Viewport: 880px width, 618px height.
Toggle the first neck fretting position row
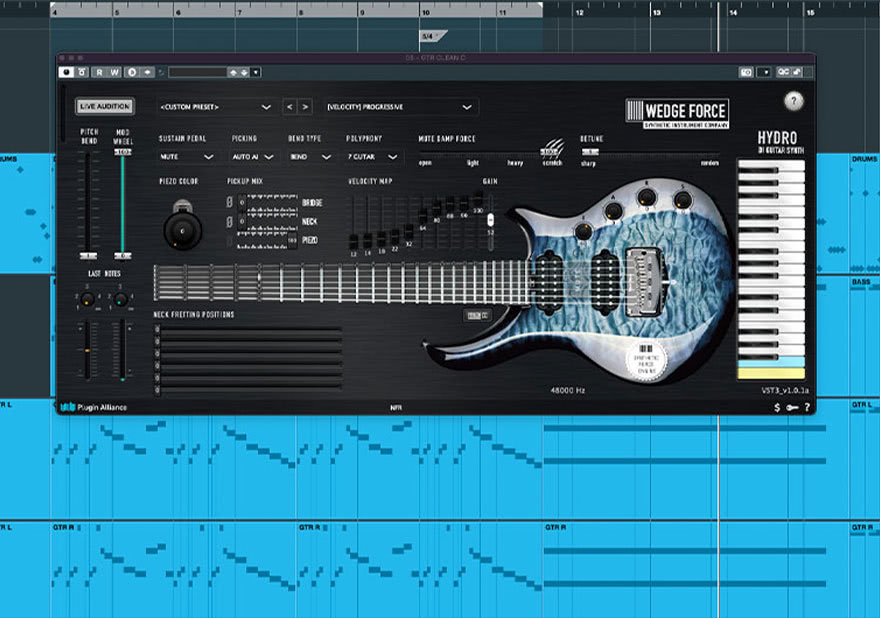tap(248, 329)
